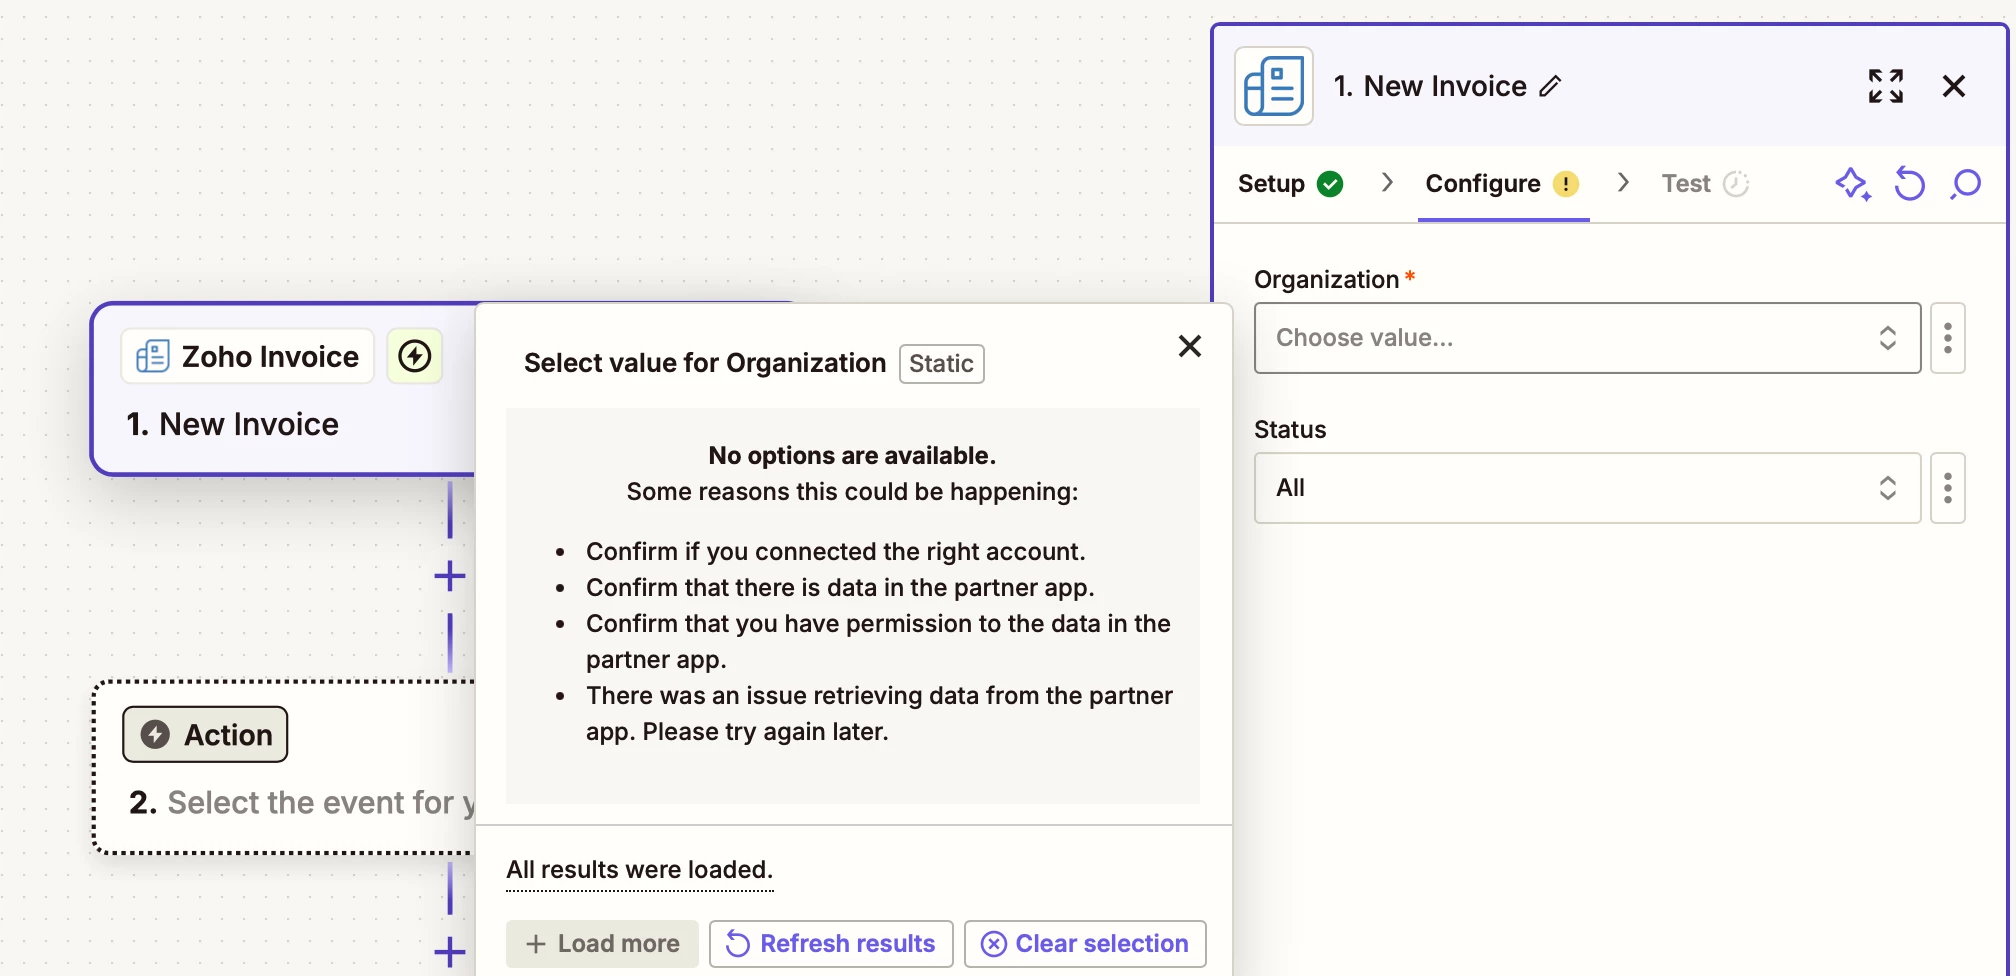Click 'Some reasons this could be happening:' text
The height and width of the screenshot is (976, 2016).
coord(852,492)
